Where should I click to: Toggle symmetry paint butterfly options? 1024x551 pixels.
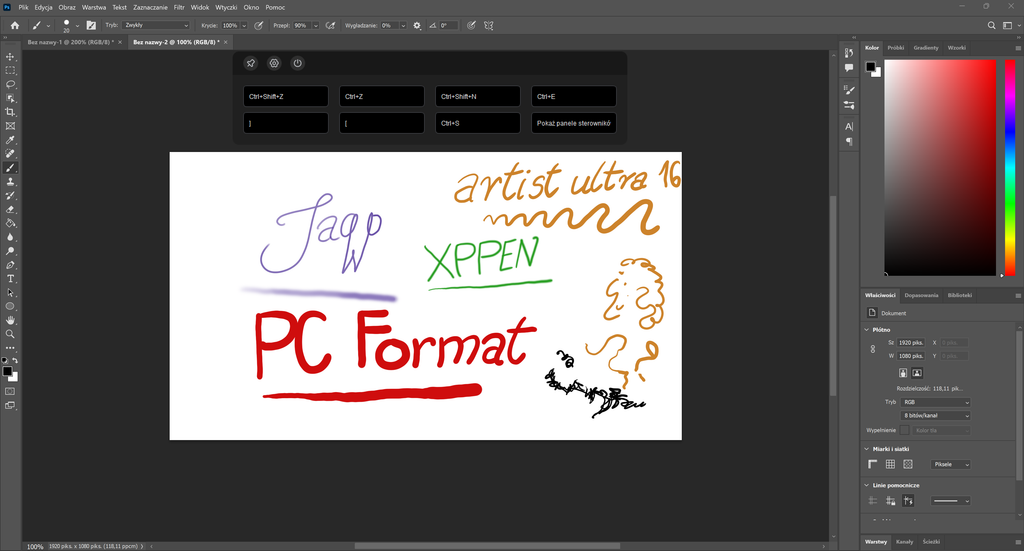pos(488,25)
